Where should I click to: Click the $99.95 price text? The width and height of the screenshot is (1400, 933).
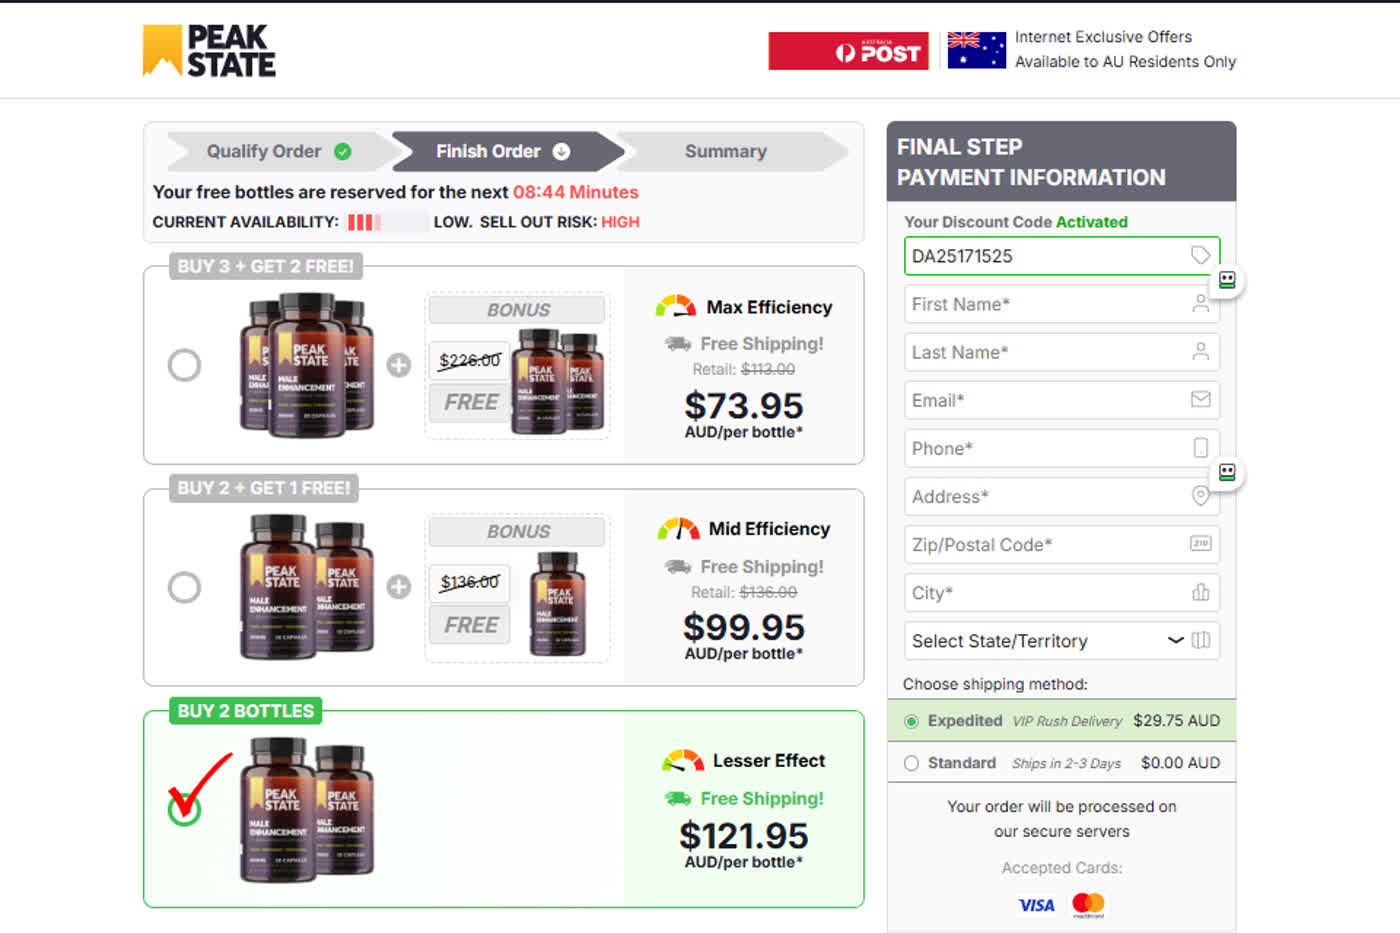[x=744, y=627]
